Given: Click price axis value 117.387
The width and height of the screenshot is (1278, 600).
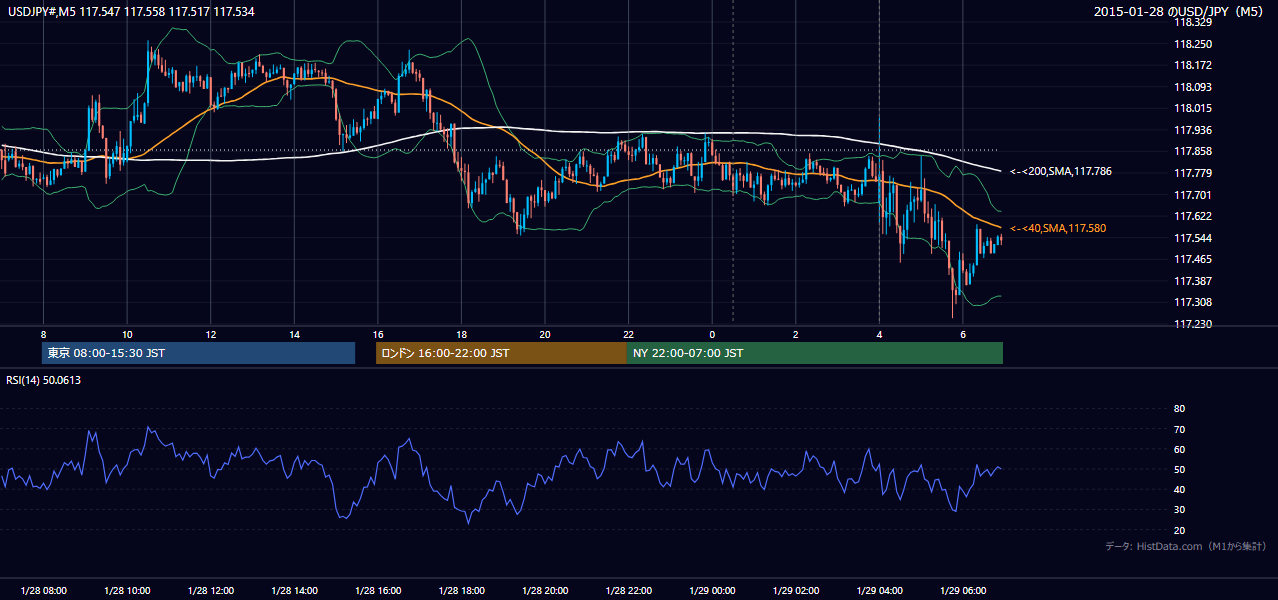Looking at the screenshot, I should (1192, 281).
